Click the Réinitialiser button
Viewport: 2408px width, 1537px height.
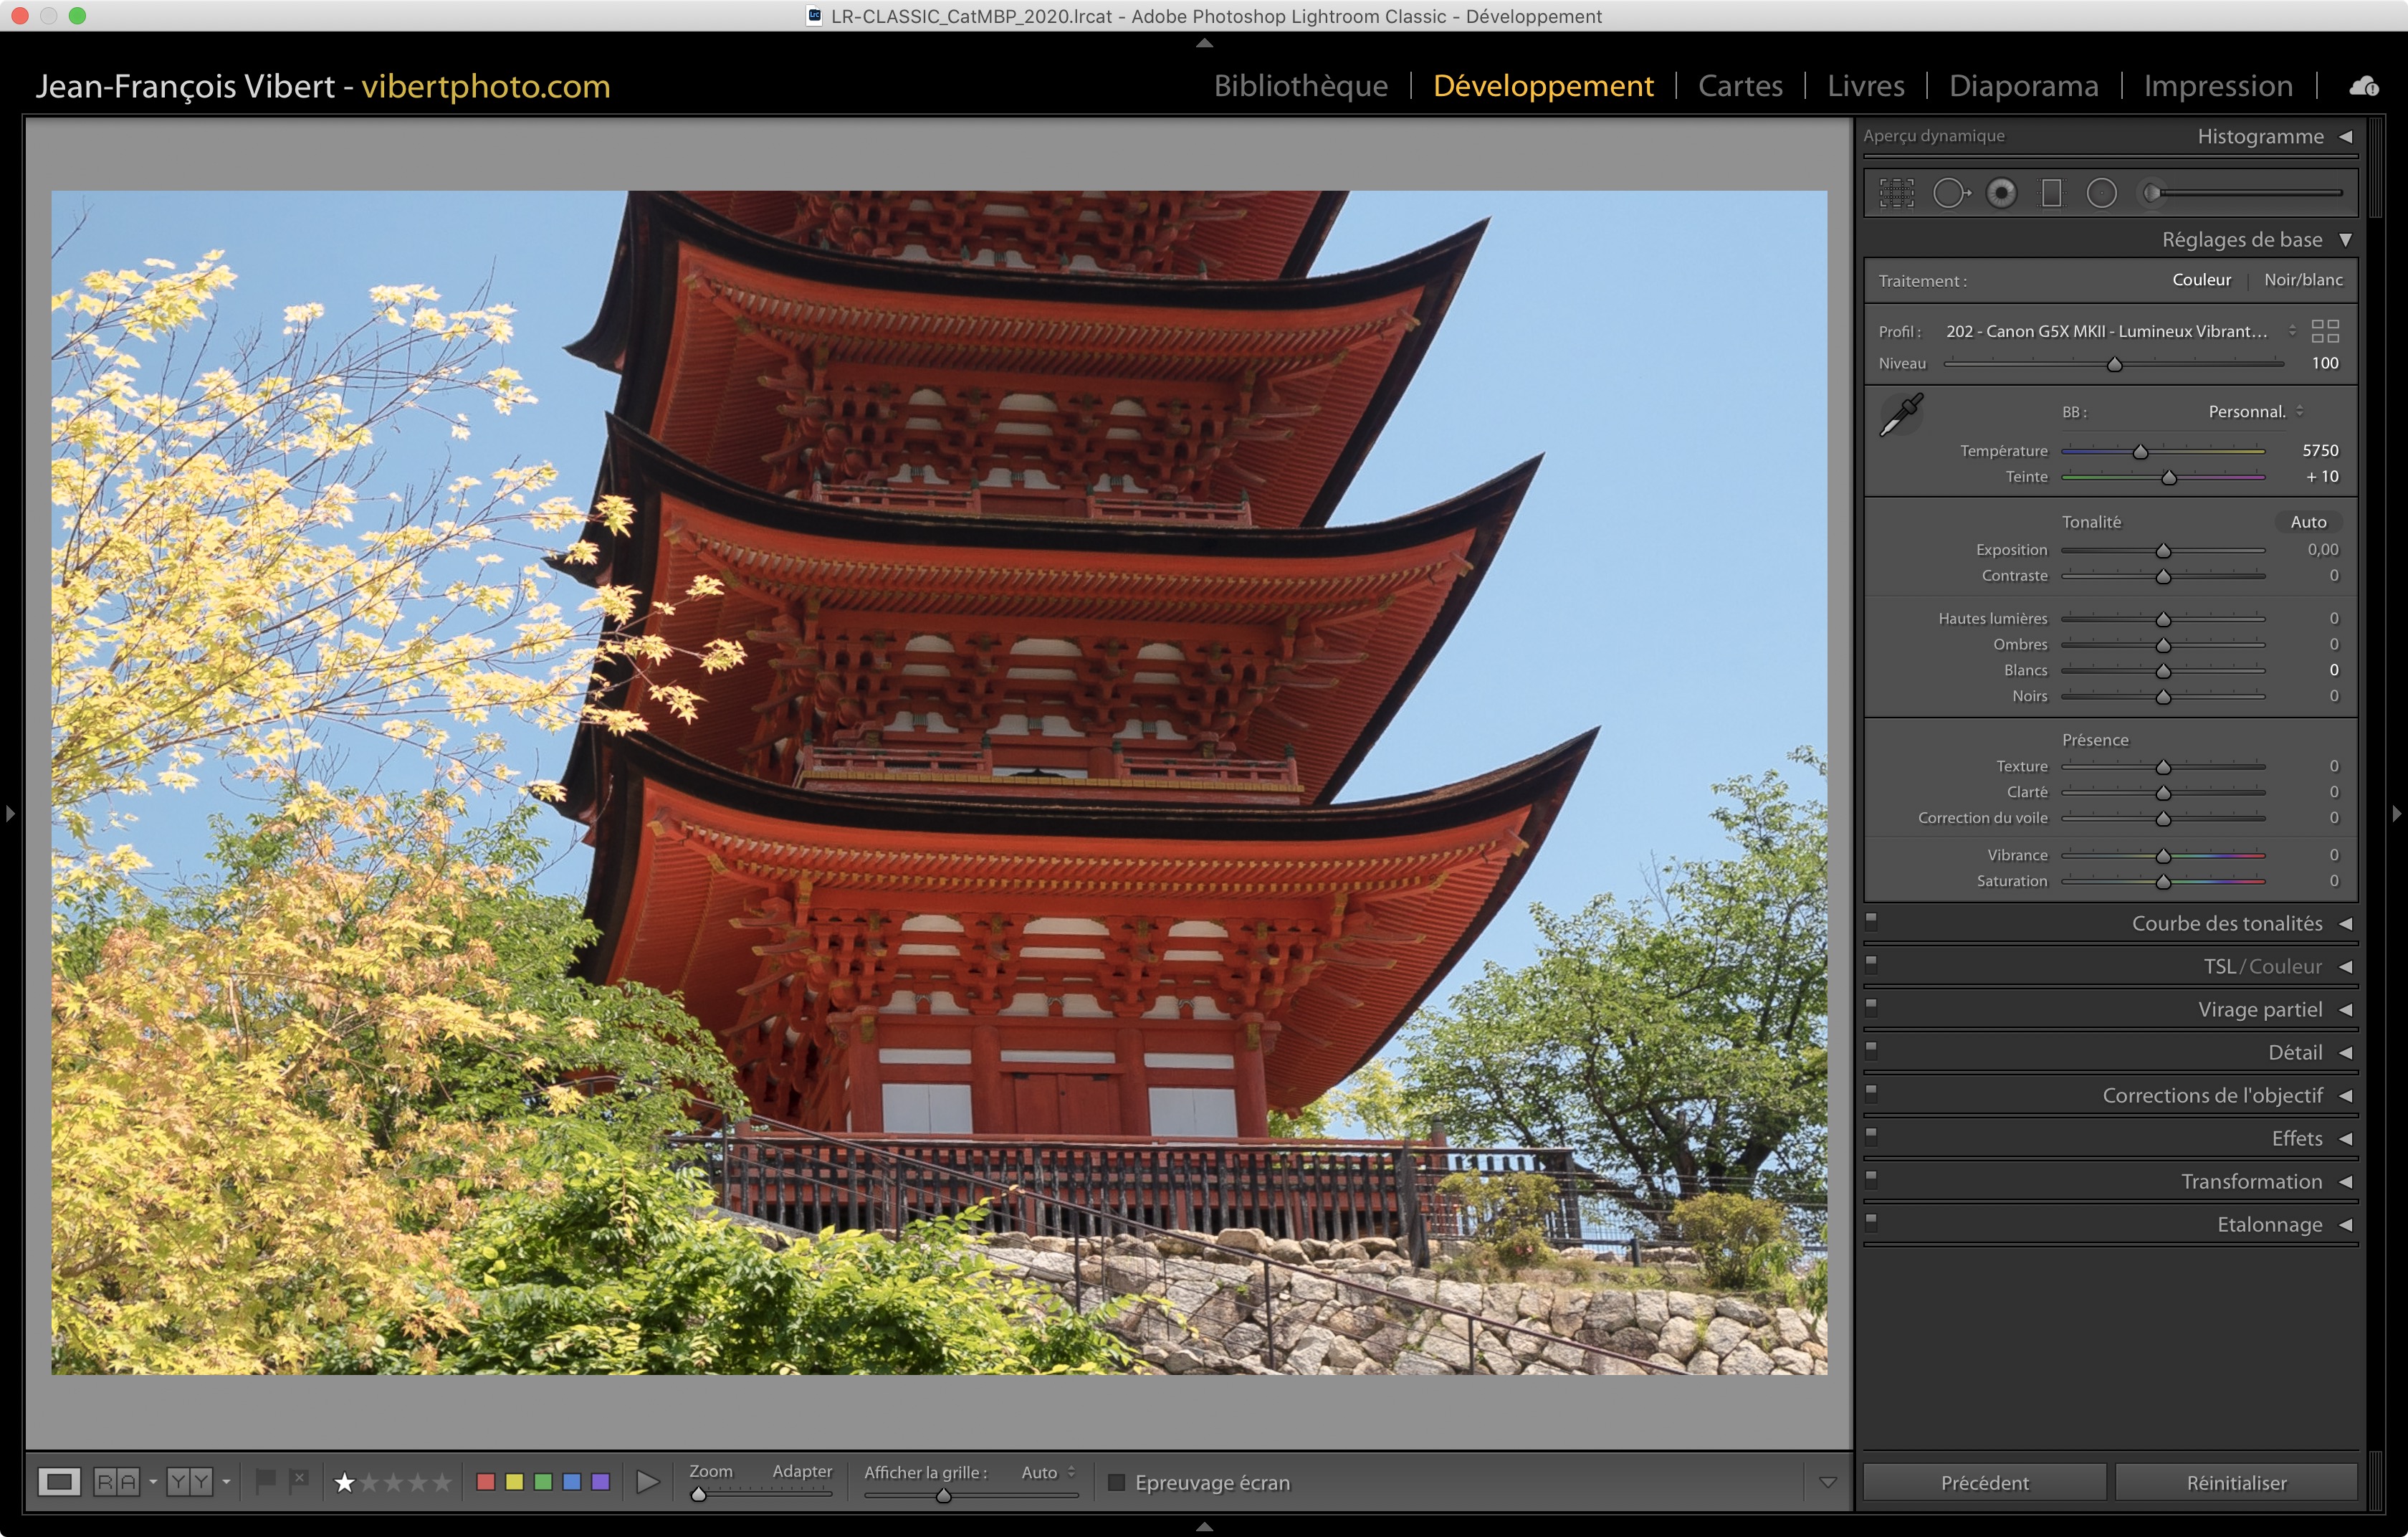tap(2235, 1482)
